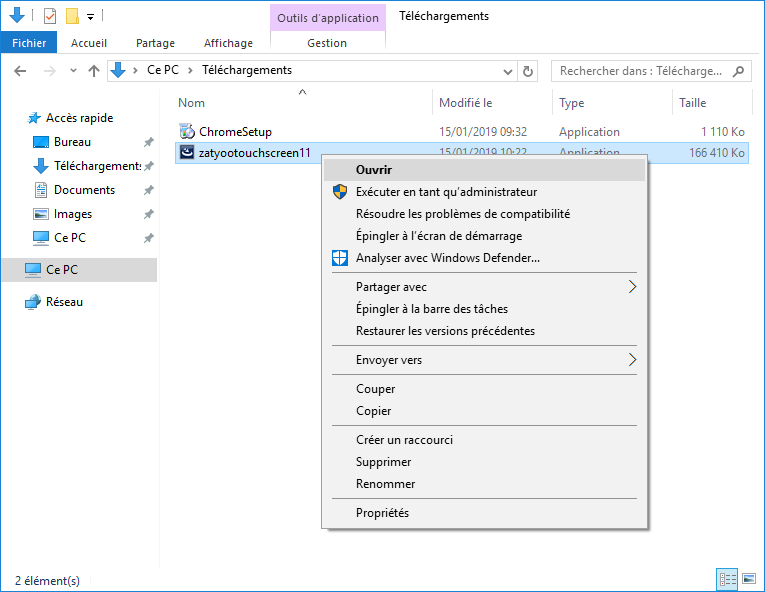765x592 pixels.
Task: Click download arrow icon in address bar
Action: (x=118, y=70)
